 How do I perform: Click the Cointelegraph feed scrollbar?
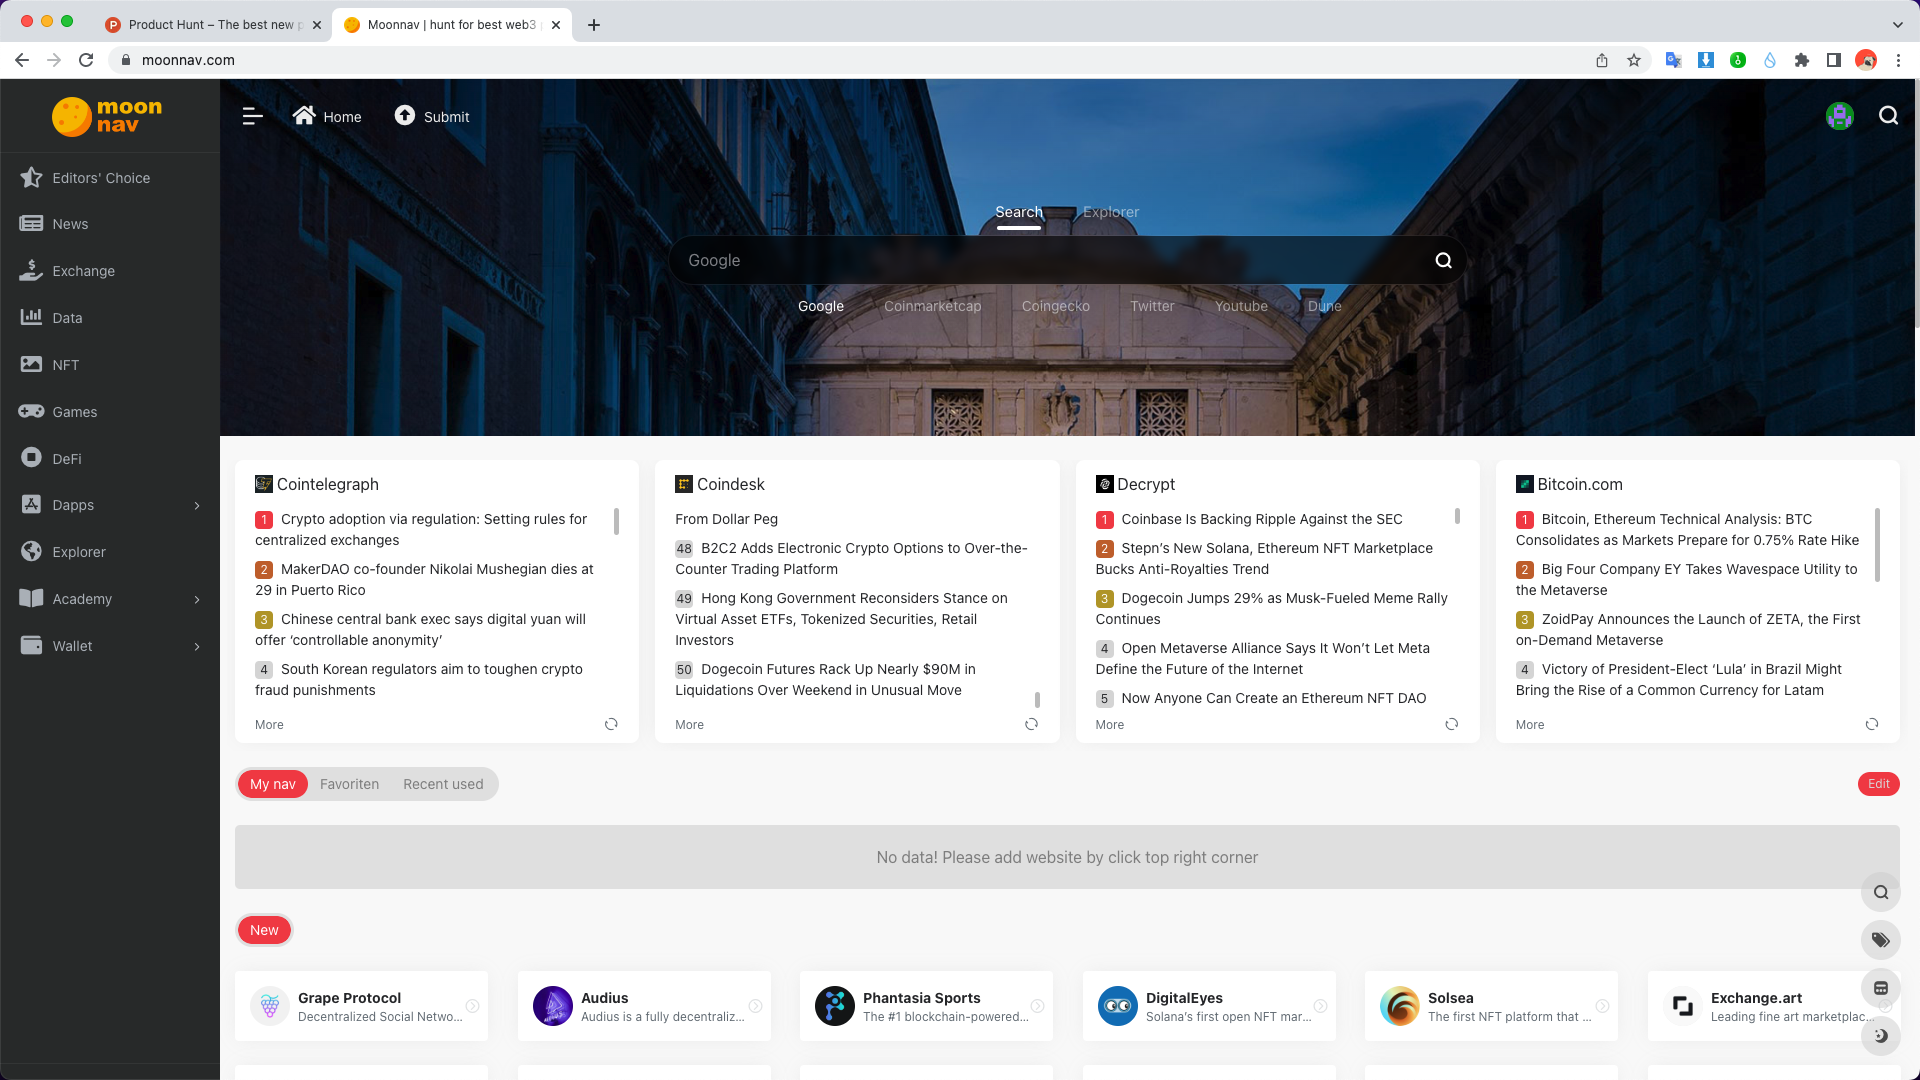616,522
